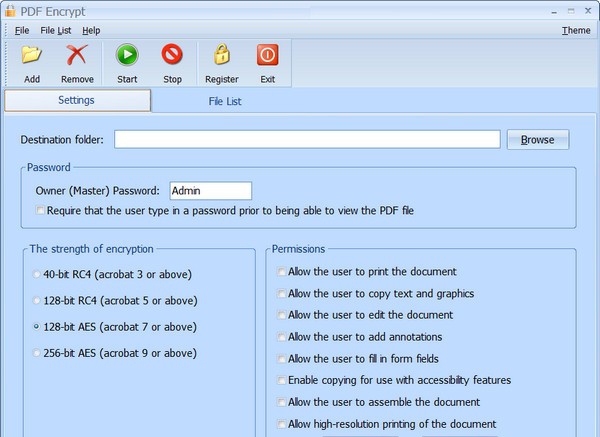This screenshot has width=600, height=437.
Task: Check Allow the user to assemble the document
Action: pos(281,402)
